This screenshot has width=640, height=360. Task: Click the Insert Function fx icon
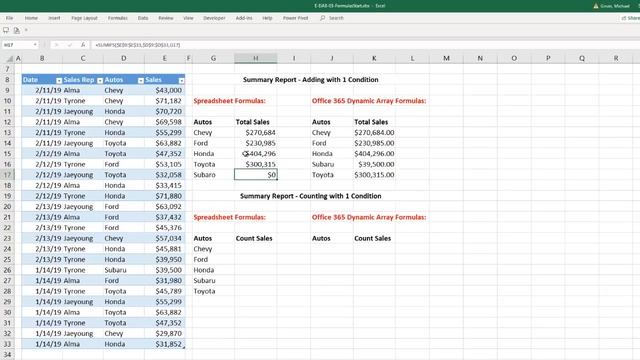point(83,45)
